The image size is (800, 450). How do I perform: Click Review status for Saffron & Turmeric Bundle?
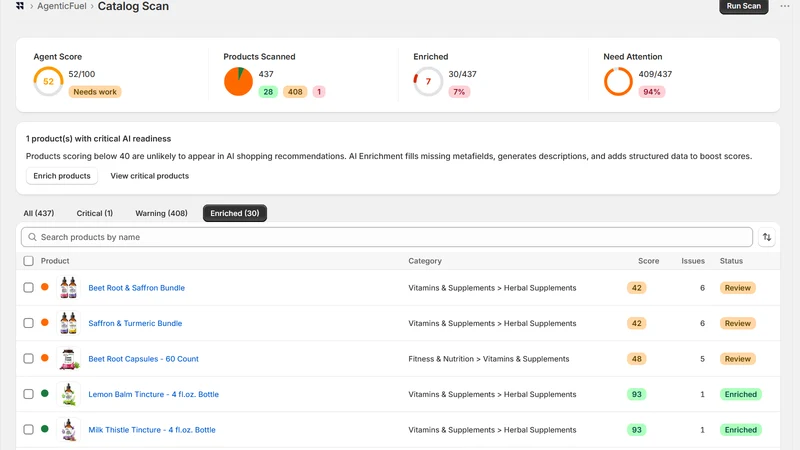[x=738, y=323]
